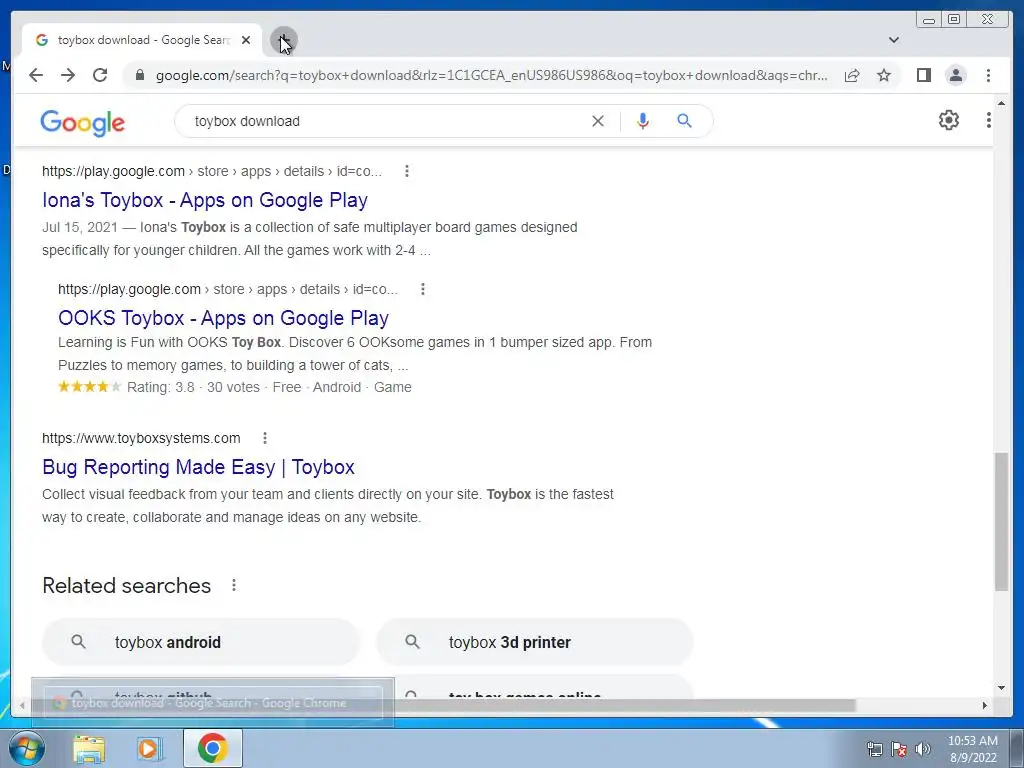Viewport: 1024px width, 768px height.
Task: Click the horizontal scroll left arrow
Action: [22, 705]
